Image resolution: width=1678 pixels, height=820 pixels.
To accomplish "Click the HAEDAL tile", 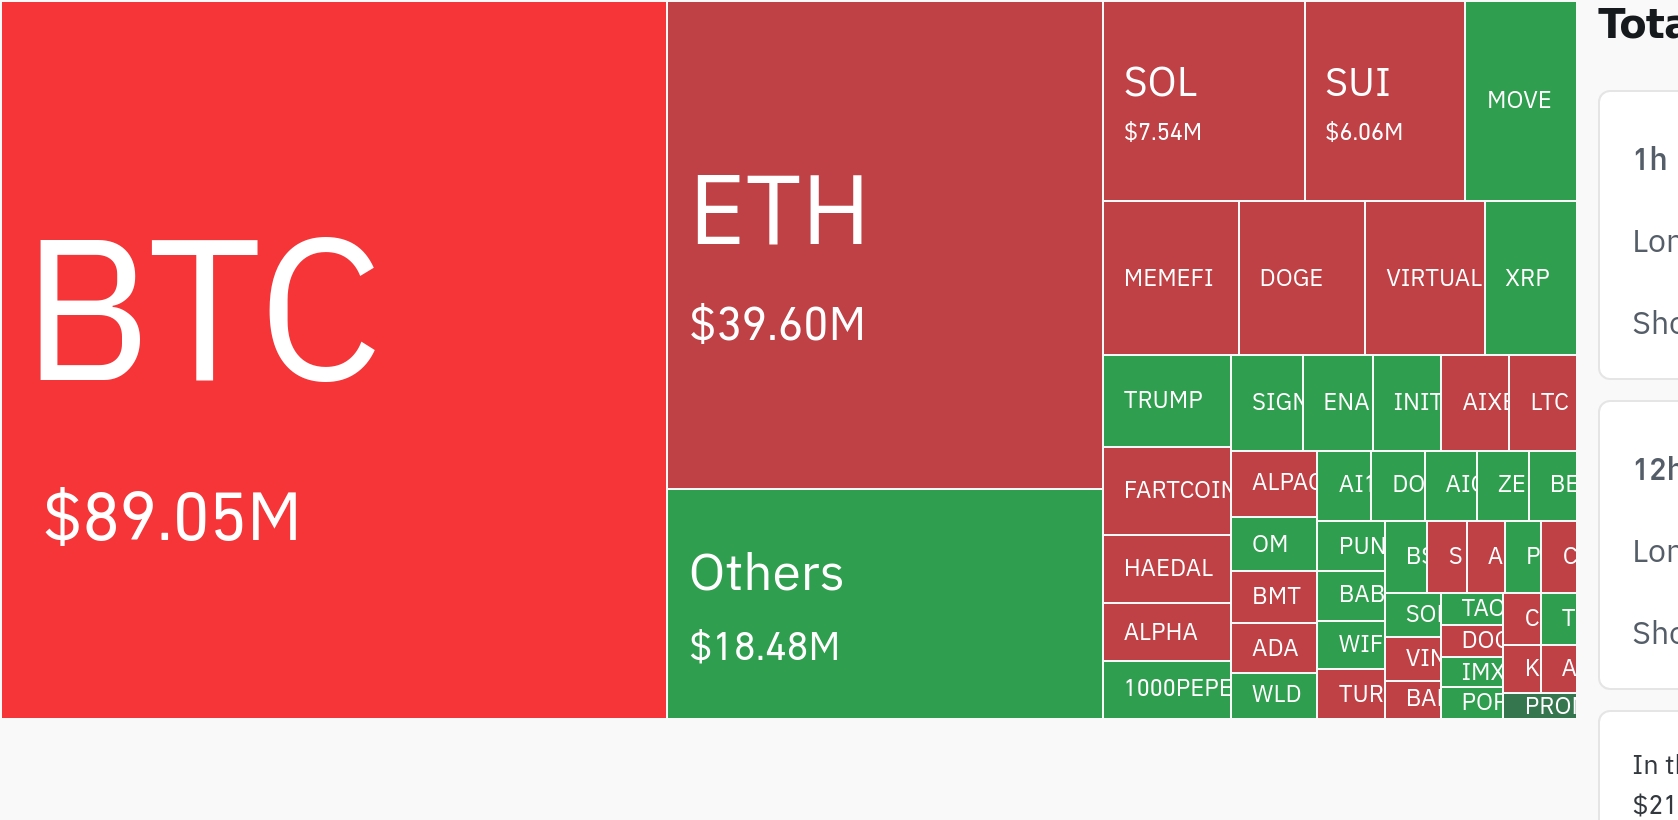I will tap(1166, 568).
